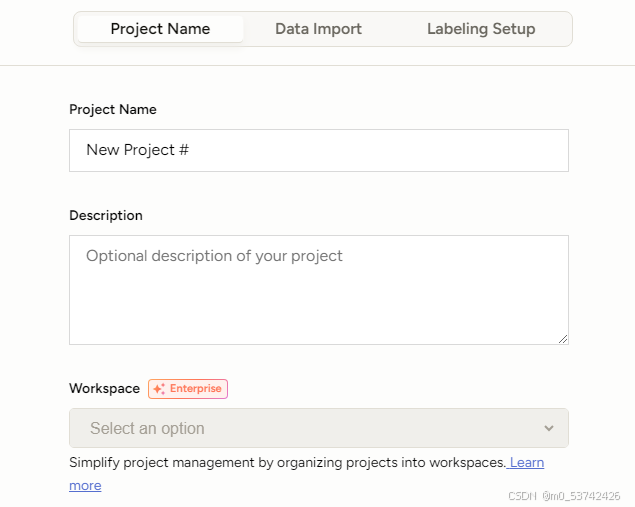Click the Description textarea resize handle
Viewport: 635px width, 507px height.
(x=563, y=339)
